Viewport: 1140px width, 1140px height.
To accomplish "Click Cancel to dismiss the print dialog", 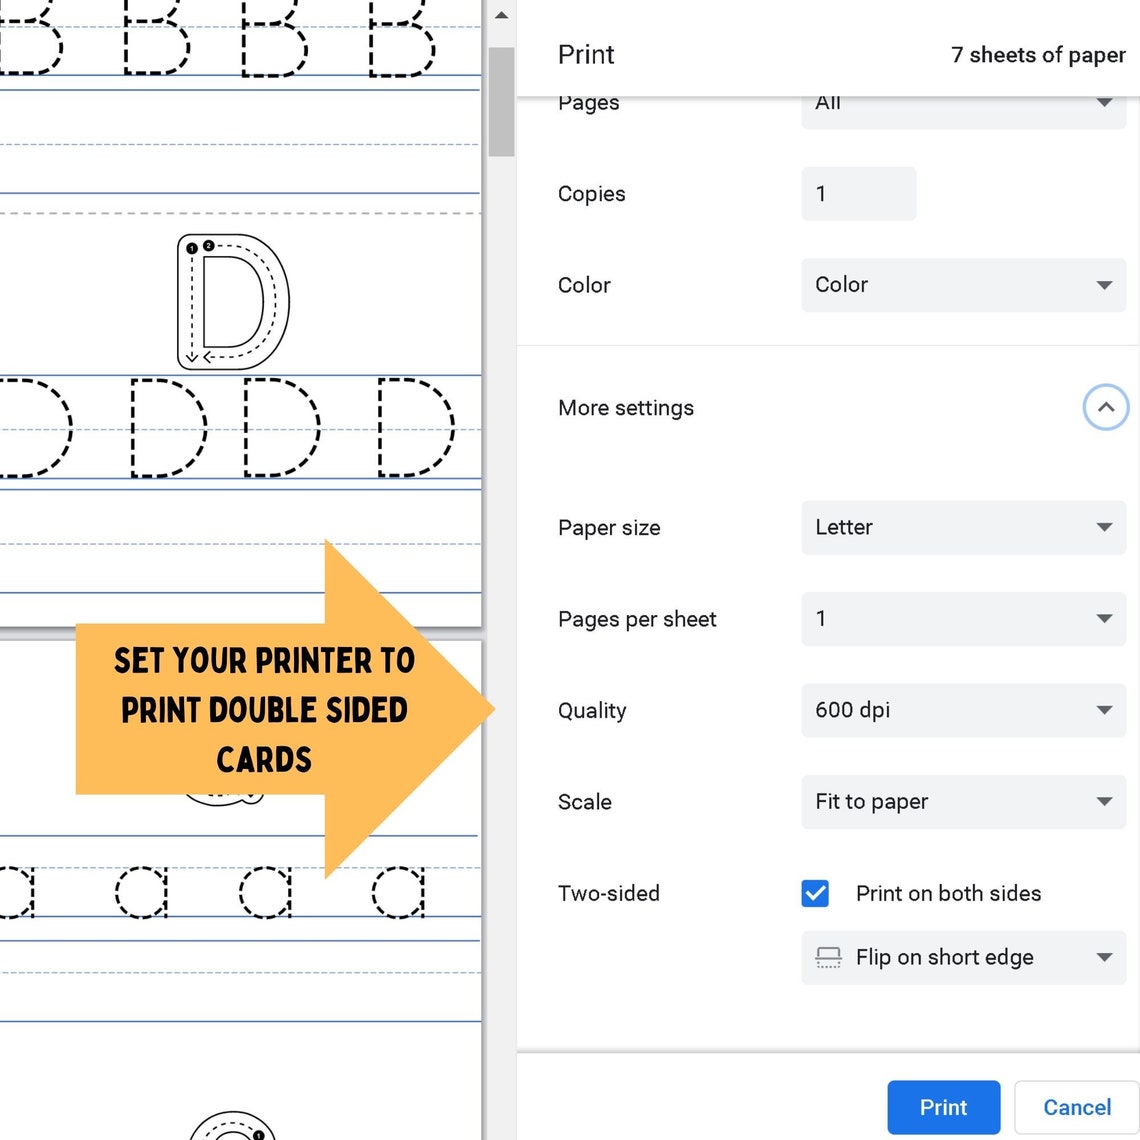I will pos(1076,1107).
